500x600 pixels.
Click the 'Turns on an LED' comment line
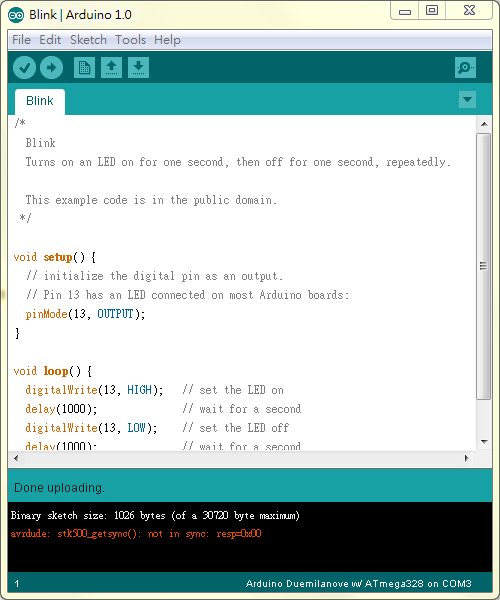coord(238,162)
